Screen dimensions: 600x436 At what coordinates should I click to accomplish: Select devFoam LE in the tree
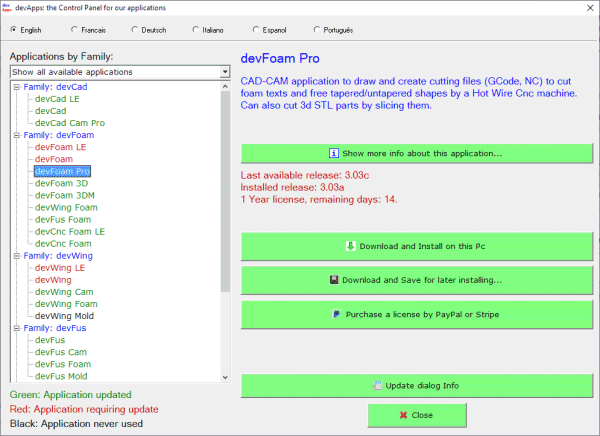pyautogui.click(x=60, y=147)
